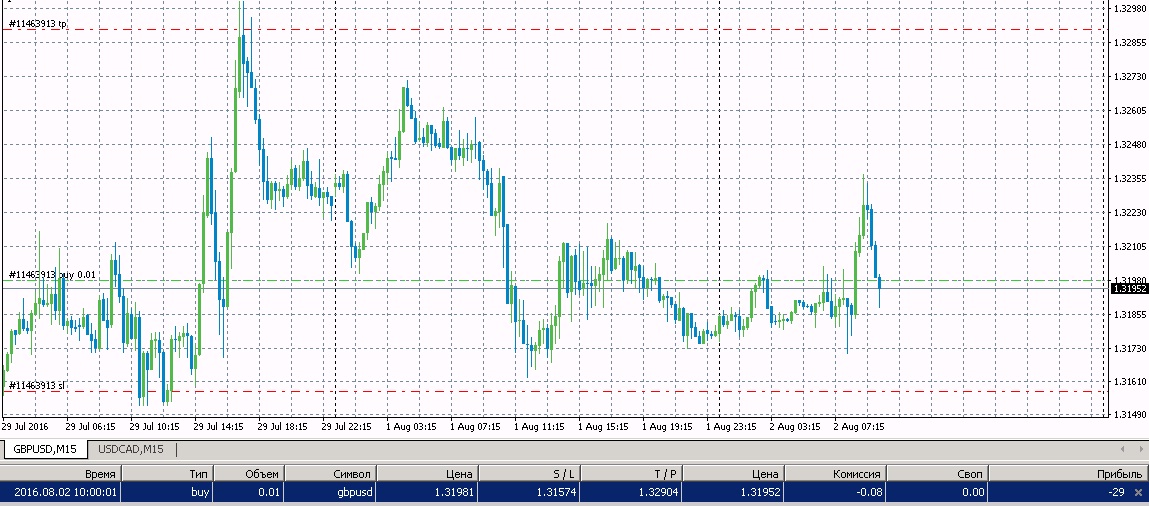Select the #11463913 tp line label
The image size is (1149, 506).
click(37, 23)
